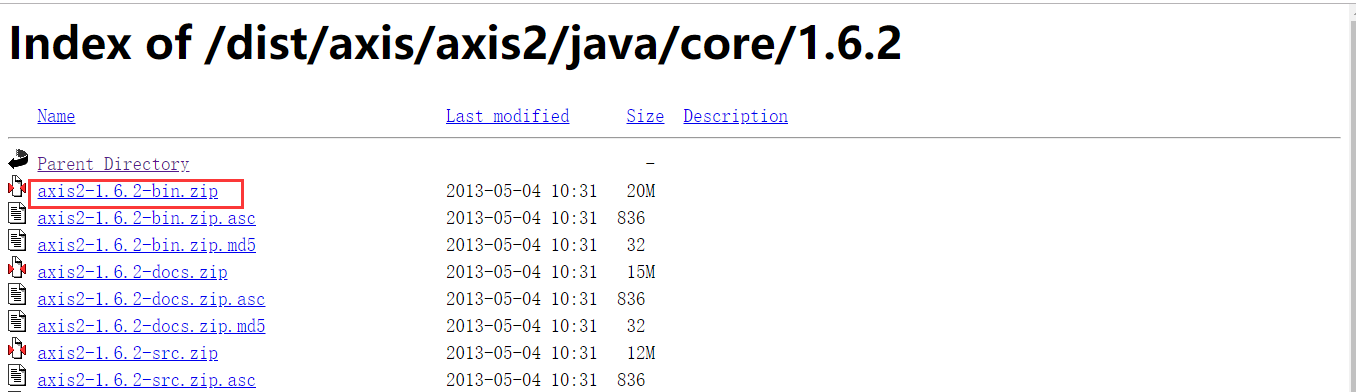The height and width of the screenshot is (392, 1356).
Task: Click the modified date of axis2-1.6.2-src.zip
Action: coord(521,353)
